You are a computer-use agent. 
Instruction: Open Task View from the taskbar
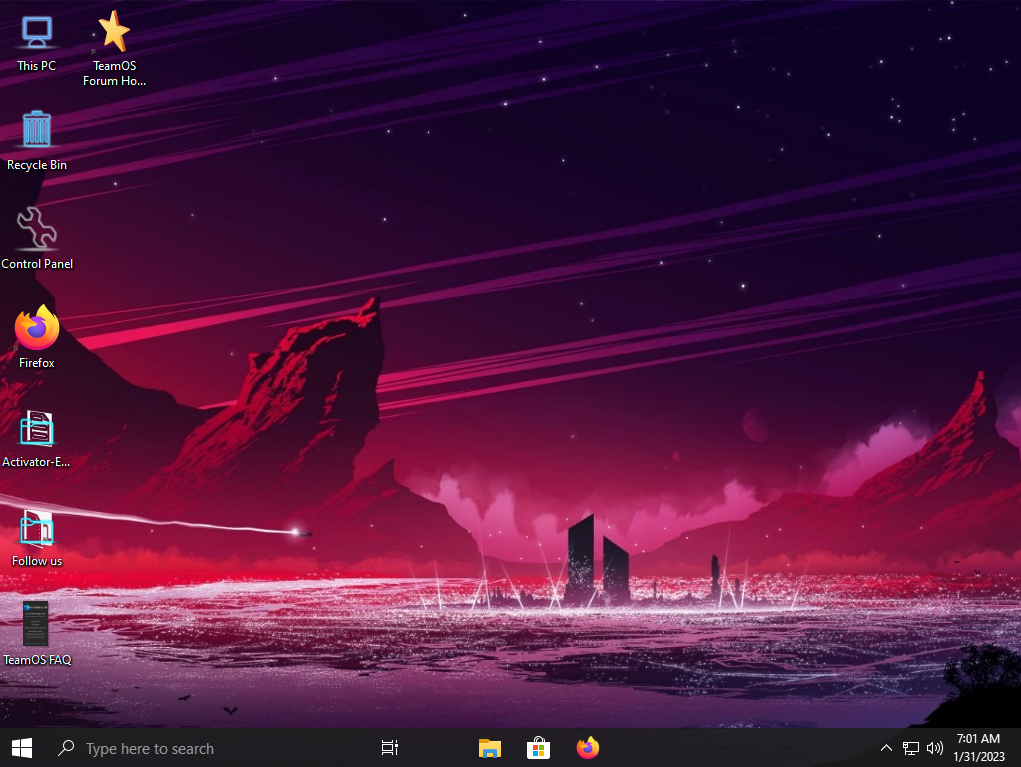pyautogui.click(x=389, y=748)
